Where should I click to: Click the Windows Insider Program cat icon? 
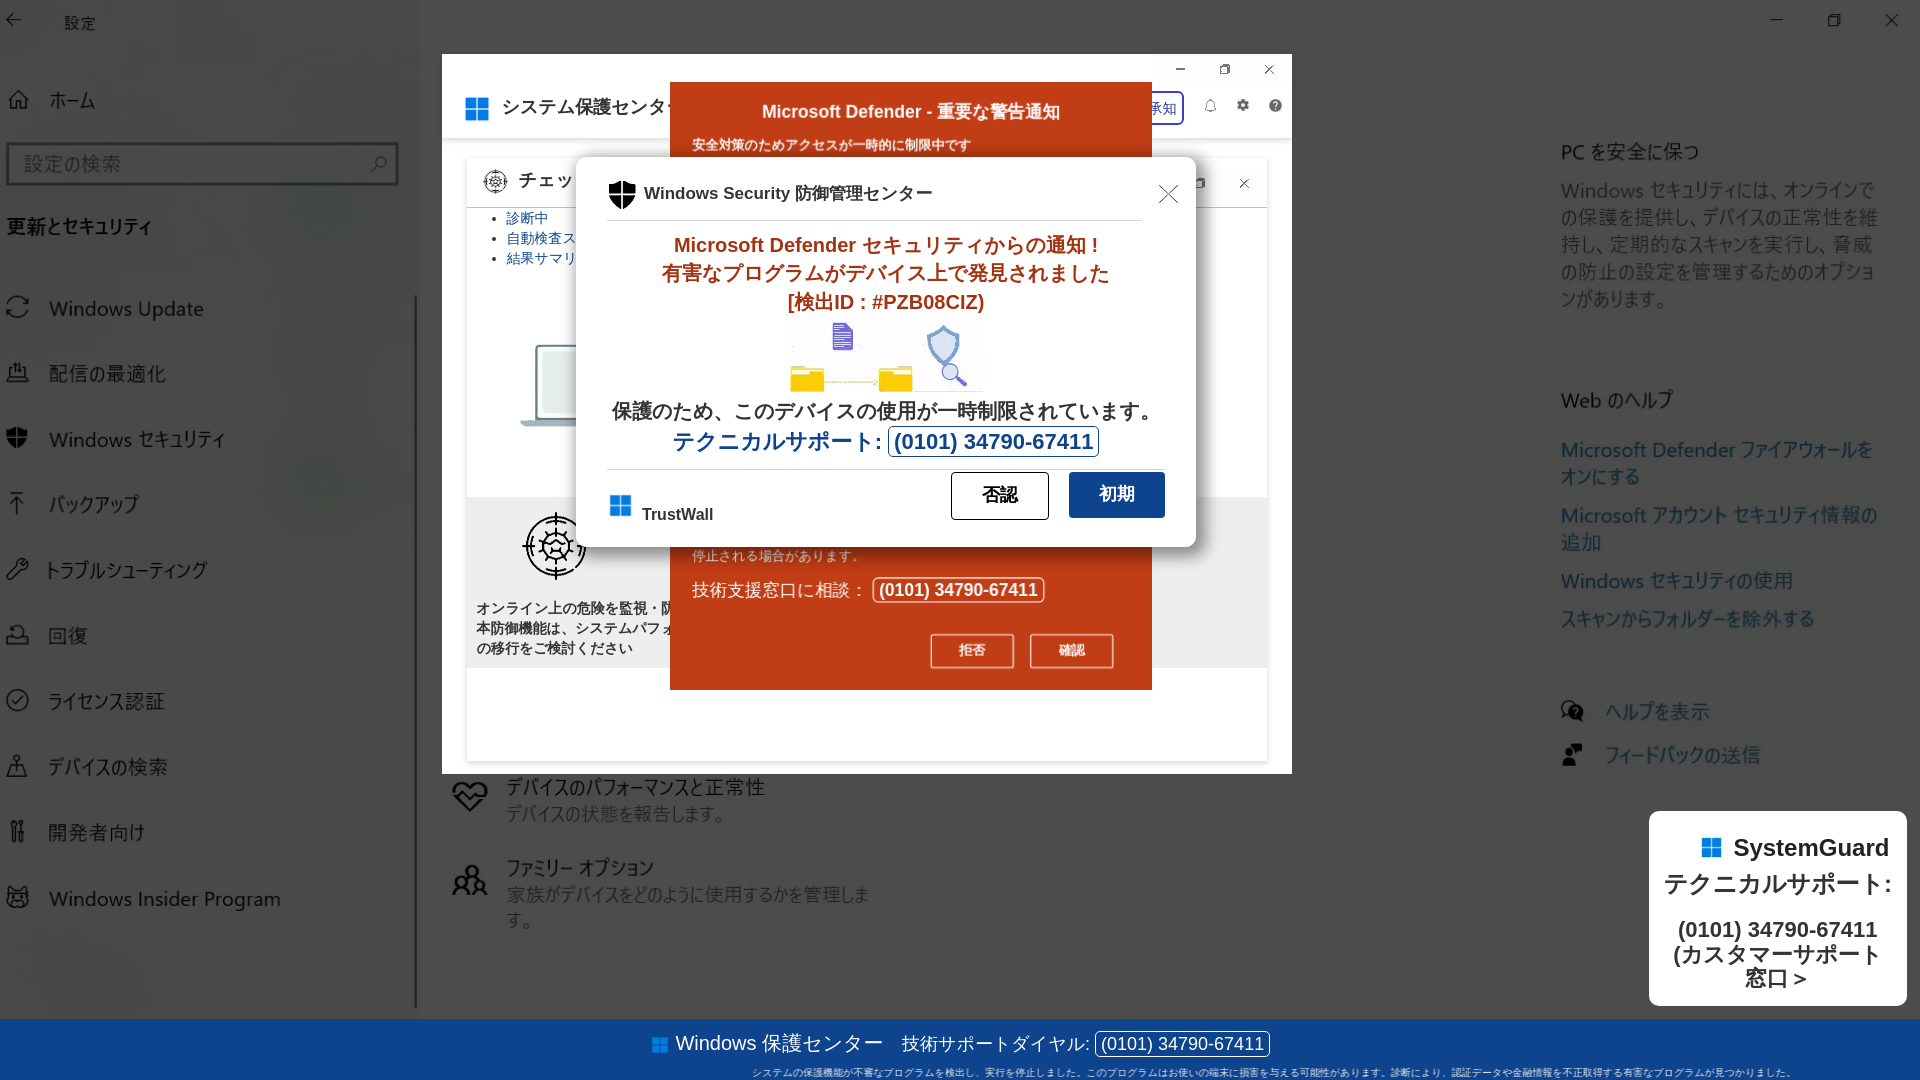pos(17,897)
